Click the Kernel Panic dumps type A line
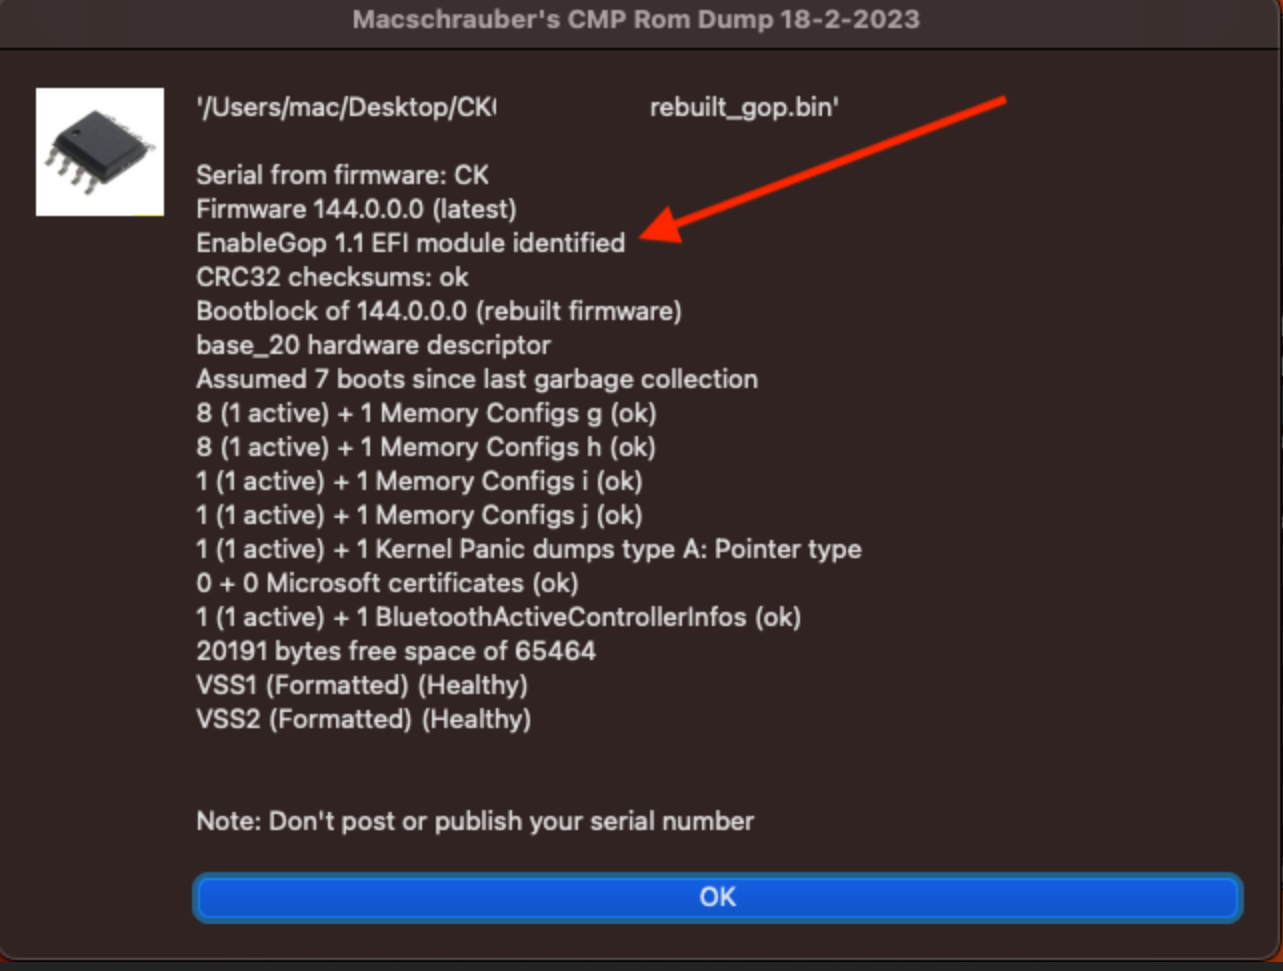Image resolution: width=1283 pixels, height=971 pixels. (529, 549)
